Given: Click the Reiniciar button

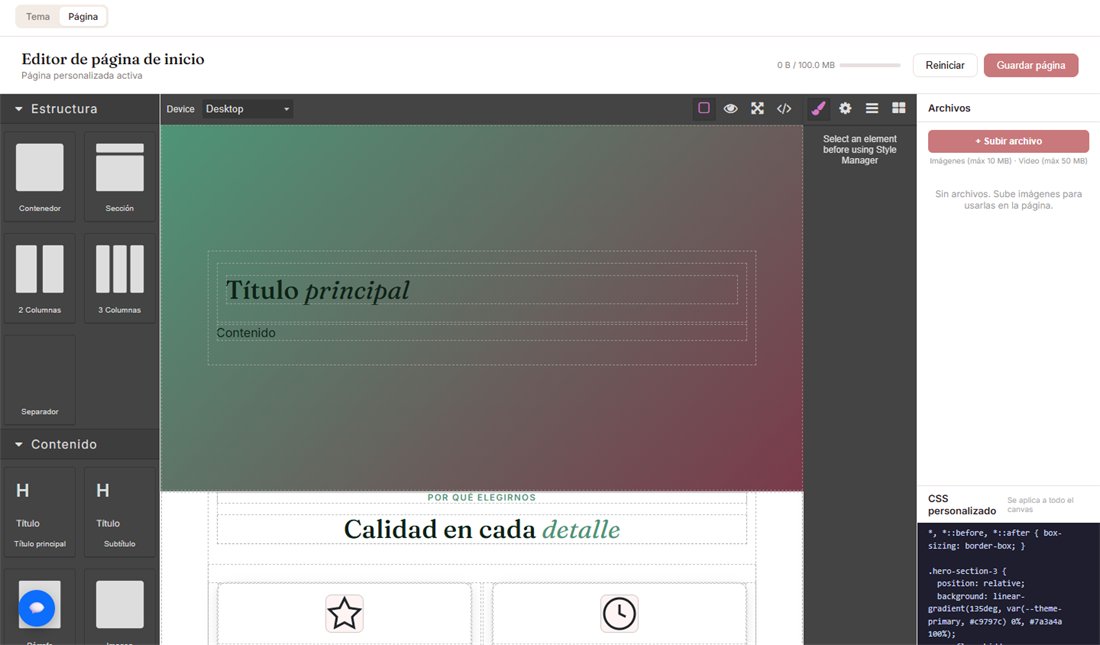Looking at the screenshot, I should point(945,65).
